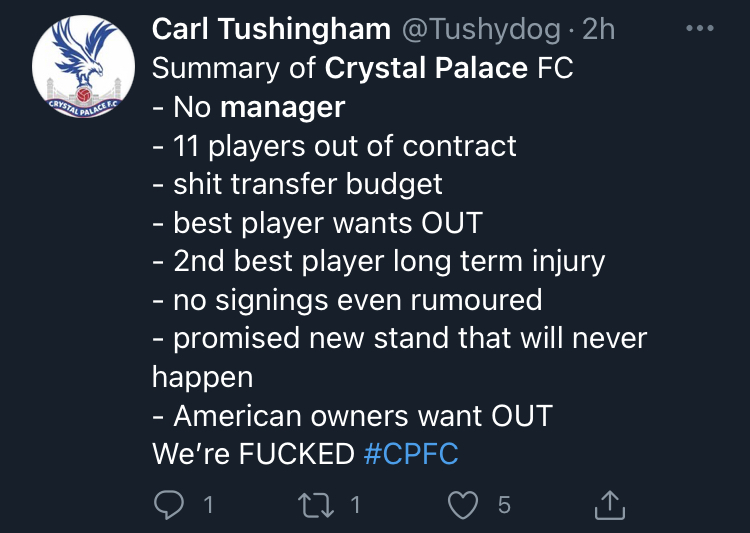750x533 pixels.
Task: Open Carl Tushingham's profile name
Action: pyautogui.click(x=271, y=29)
